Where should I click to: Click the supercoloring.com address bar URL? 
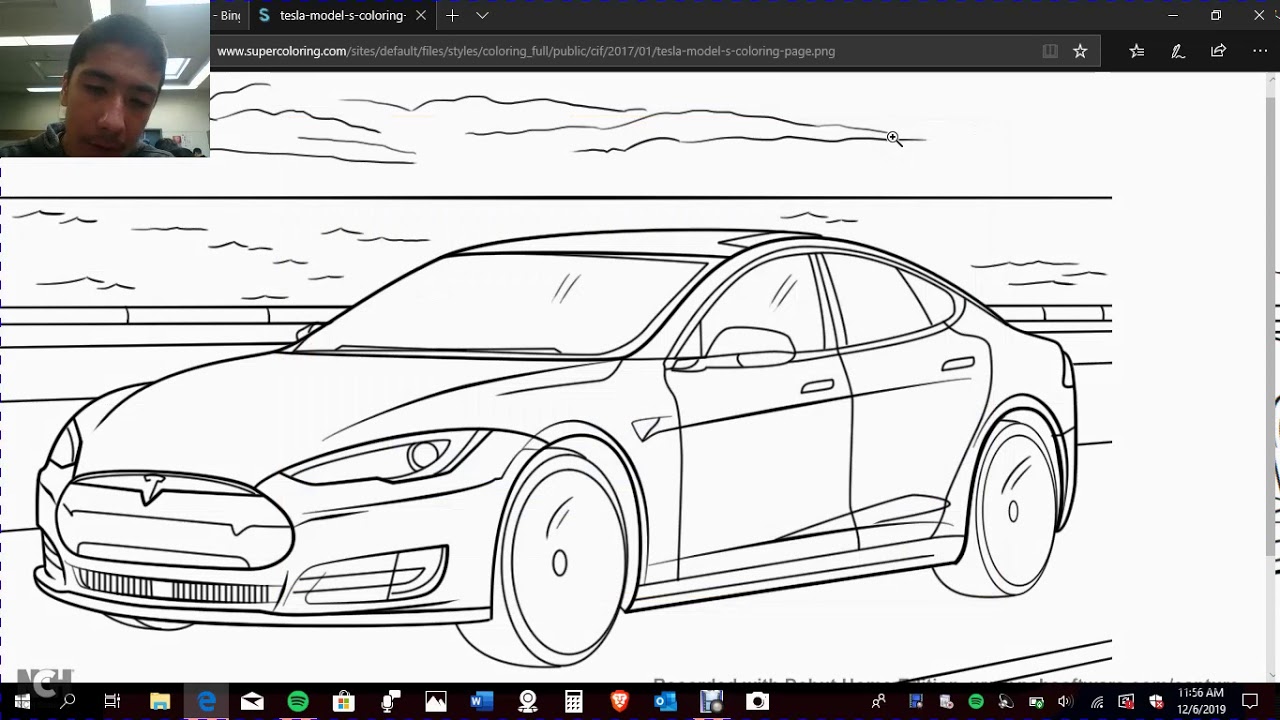click(526, 51)
